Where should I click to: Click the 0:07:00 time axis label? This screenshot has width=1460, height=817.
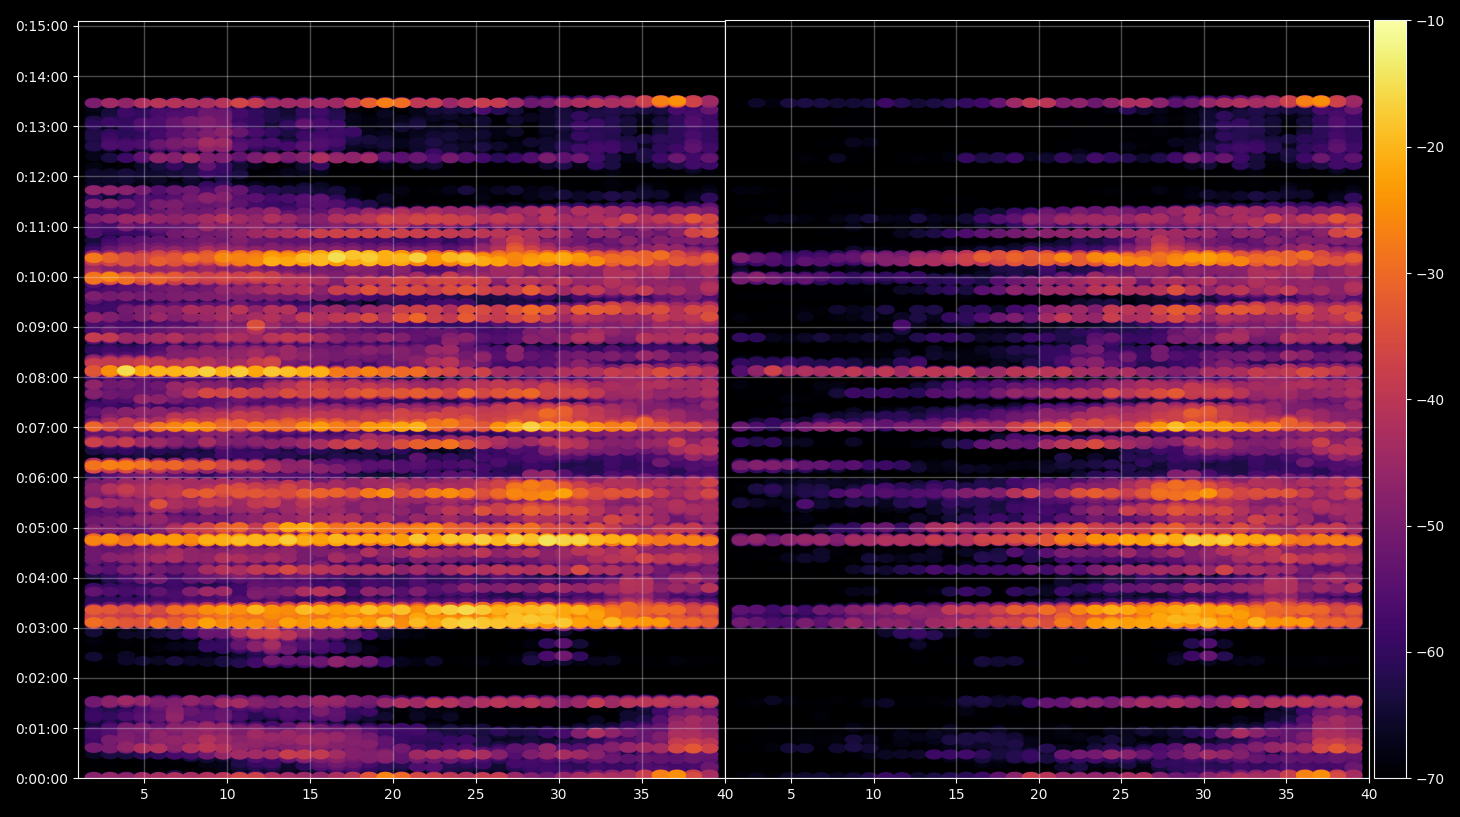tap(42, 428)
